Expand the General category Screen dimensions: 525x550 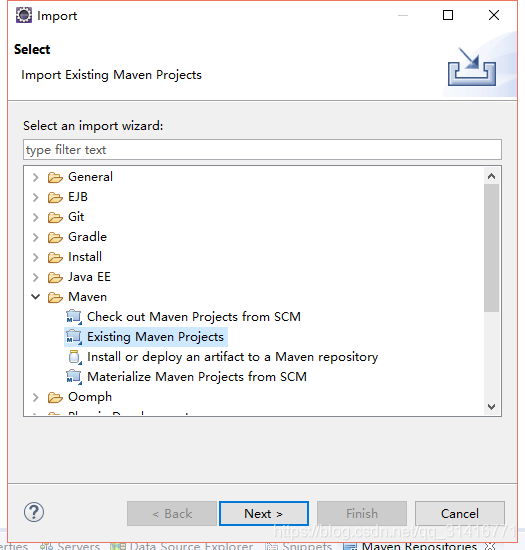pos(35,177)
